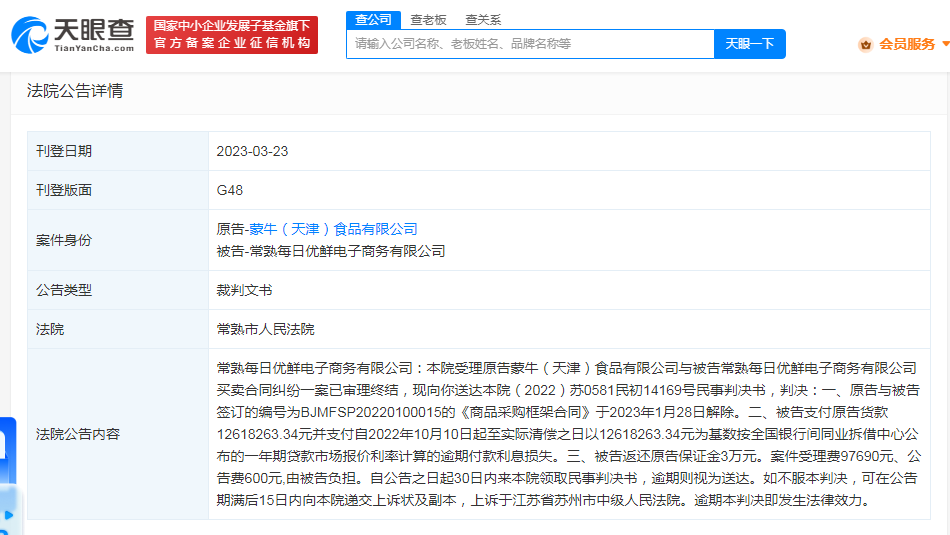Click the court announcement content paragraph

[x=568, y=433]
